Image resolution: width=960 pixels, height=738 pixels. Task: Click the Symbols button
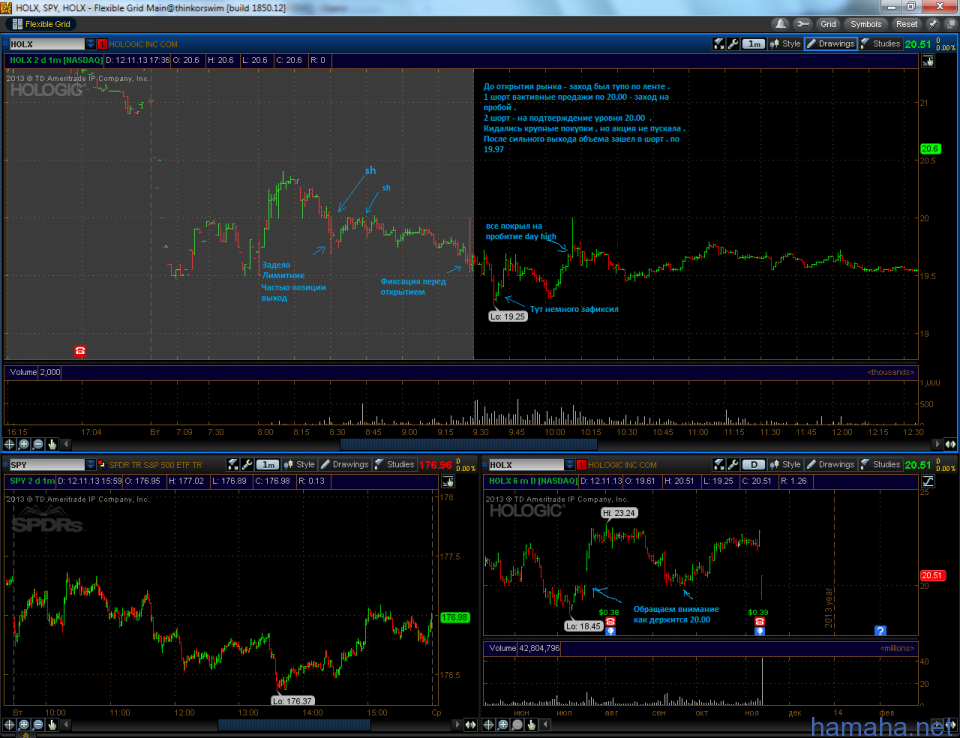point(865,24)
